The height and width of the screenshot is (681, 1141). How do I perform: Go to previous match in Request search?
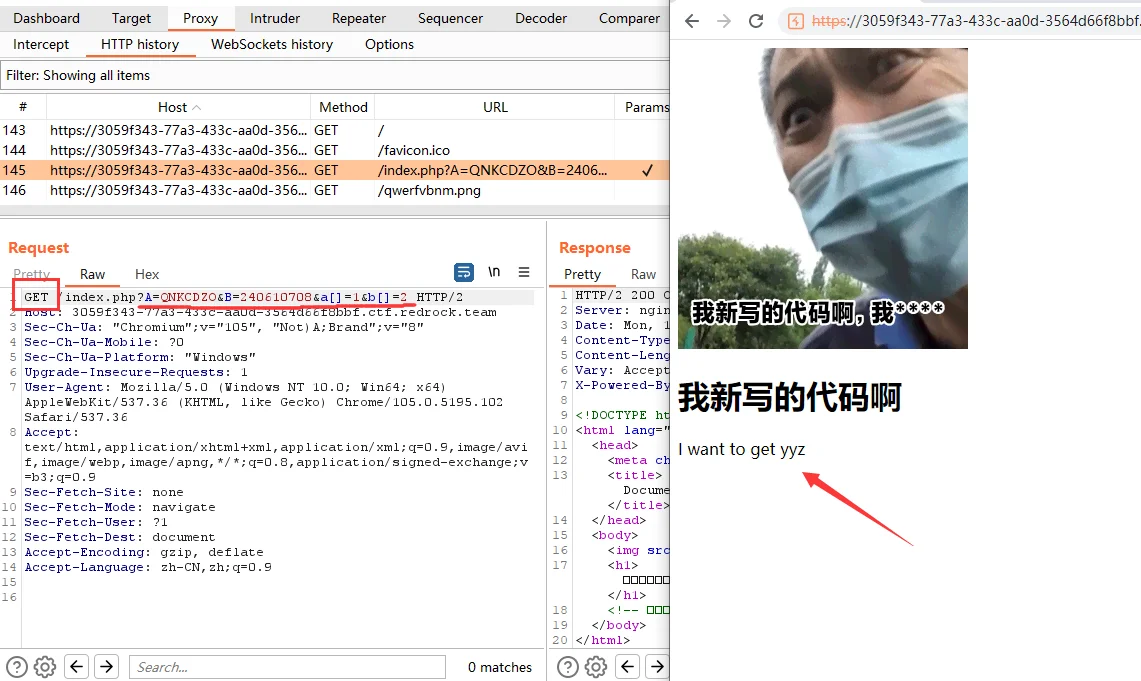77,667
